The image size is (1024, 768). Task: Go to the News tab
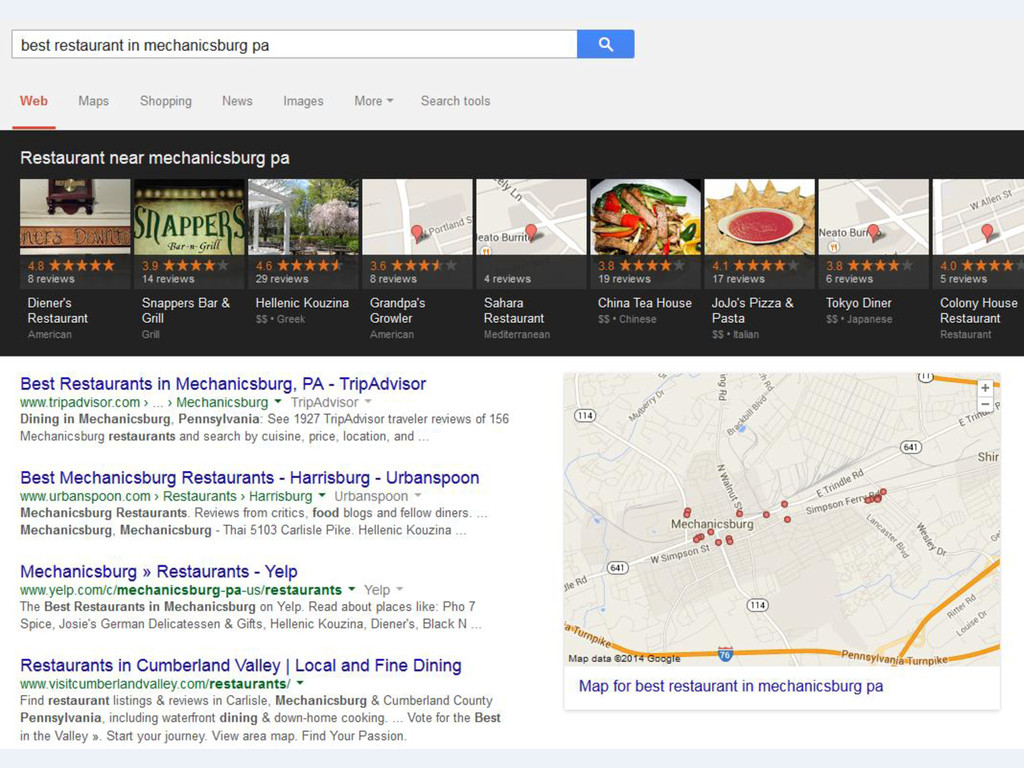coord(237,101)
